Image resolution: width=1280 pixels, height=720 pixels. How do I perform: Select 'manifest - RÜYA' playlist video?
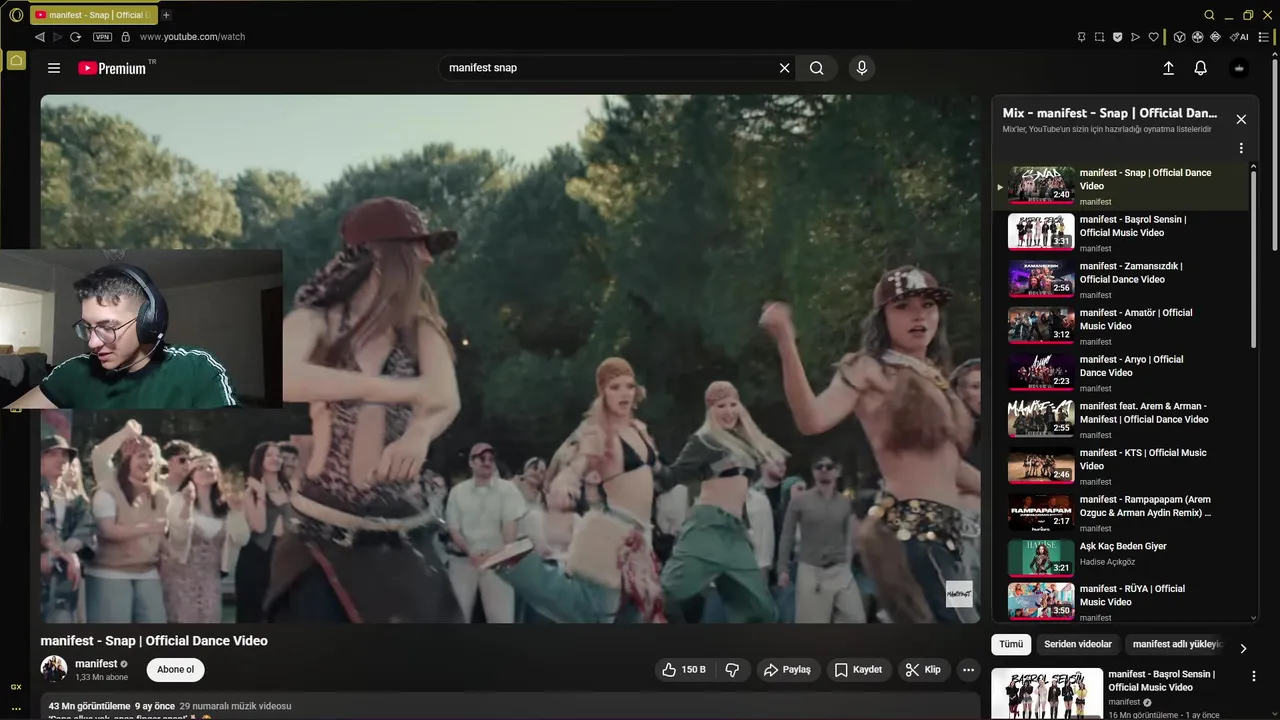pyautogui.click(x=1120, y=602)
